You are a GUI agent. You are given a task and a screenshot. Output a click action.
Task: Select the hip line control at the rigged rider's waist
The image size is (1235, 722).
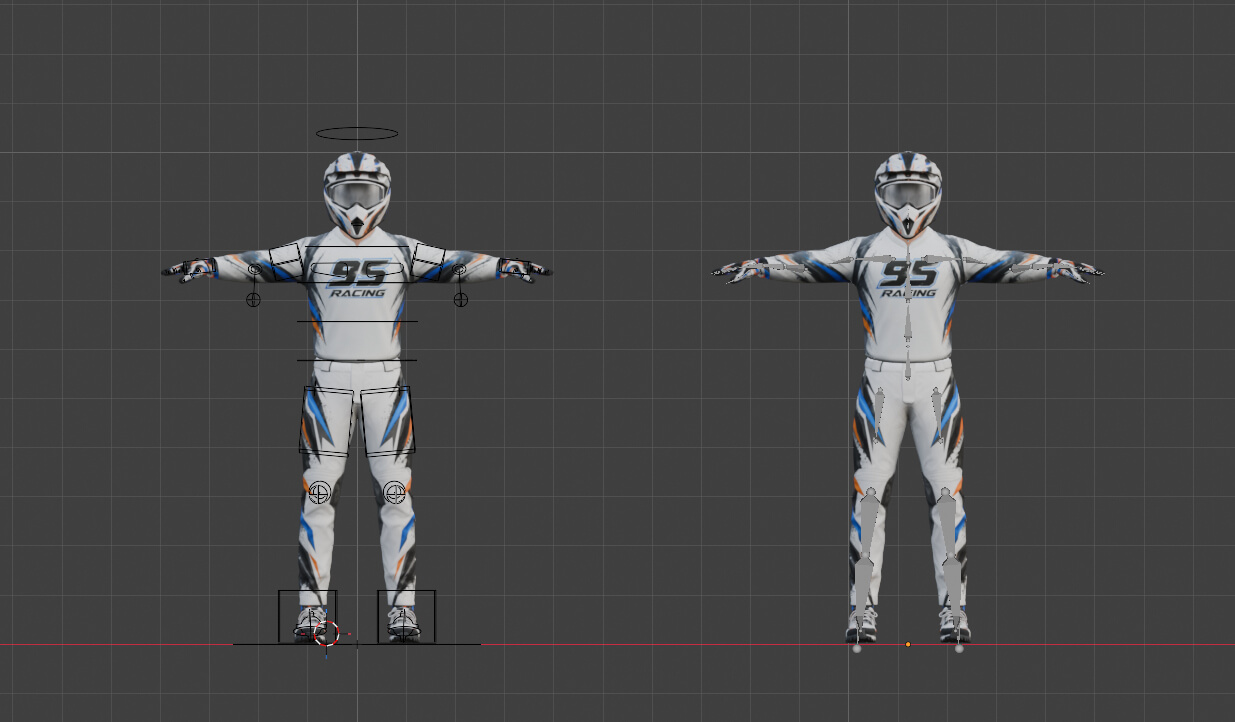(357, 360)
